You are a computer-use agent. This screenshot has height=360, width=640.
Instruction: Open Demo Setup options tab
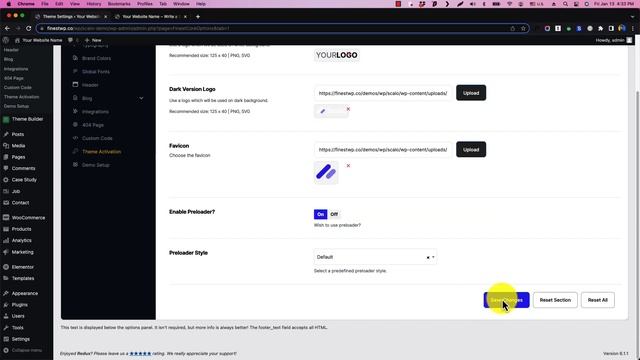point(96,165)
